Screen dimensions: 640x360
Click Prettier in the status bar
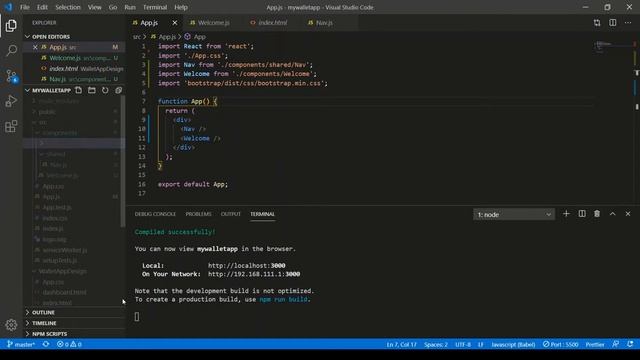[595, 344]
